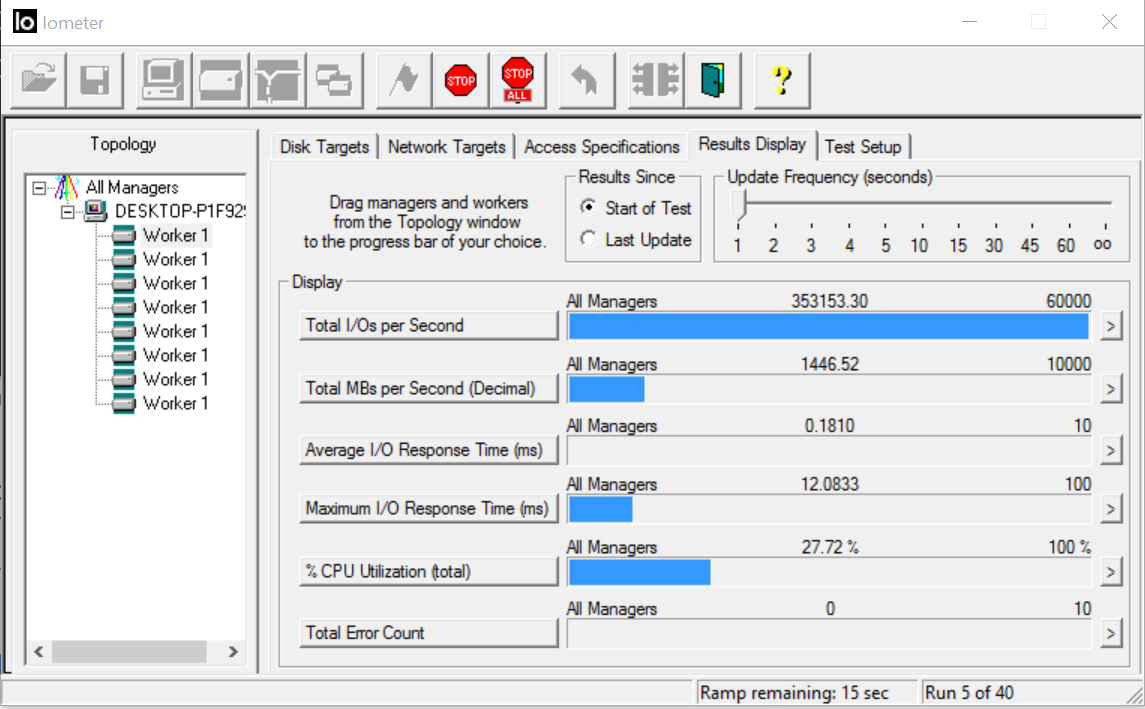Click the Exit door icon in toolbar
The height and width of the screenshot is (709, 1145).
(712, 80)
